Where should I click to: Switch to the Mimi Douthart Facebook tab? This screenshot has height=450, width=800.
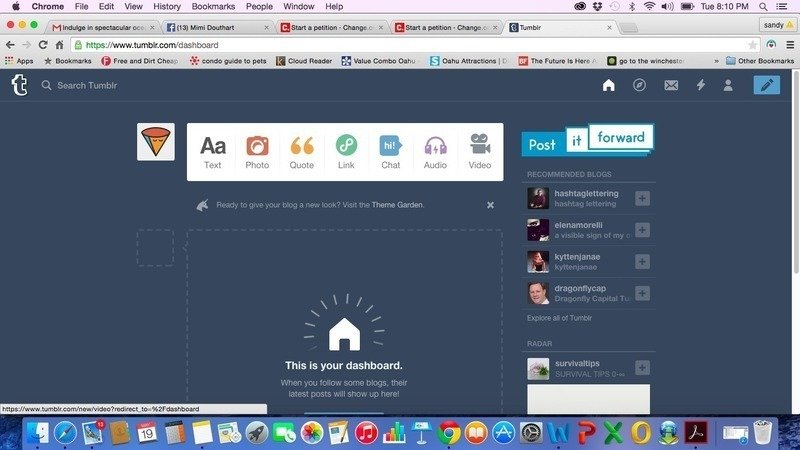coord(215,27)
